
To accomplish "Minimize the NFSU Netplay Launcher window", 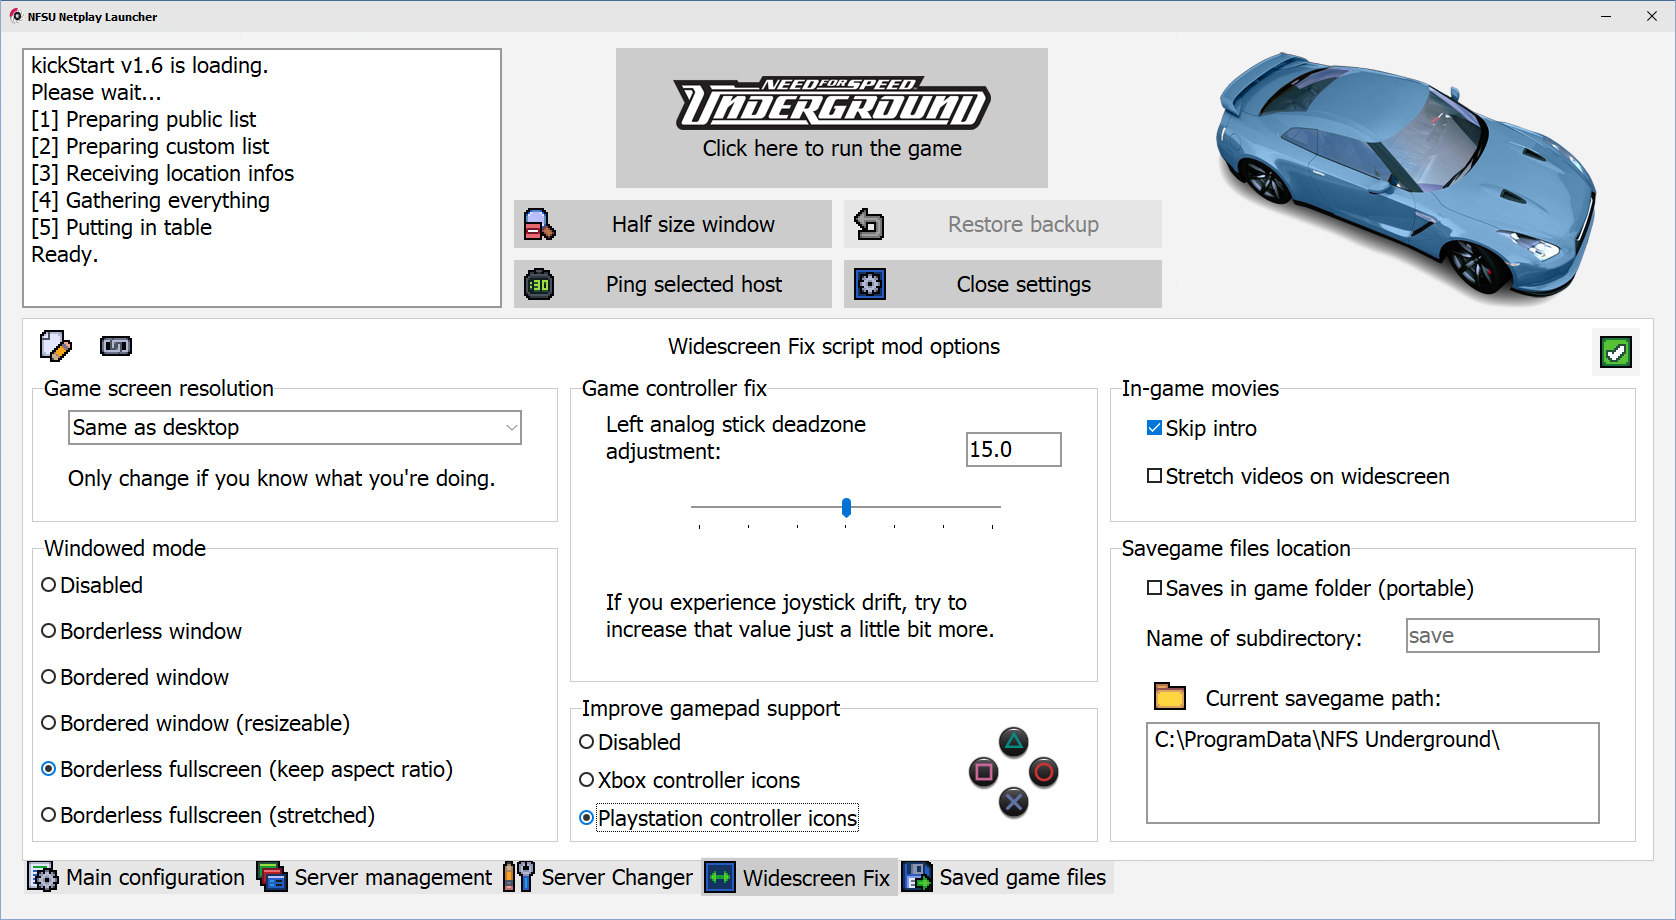I will (1606, 16).
